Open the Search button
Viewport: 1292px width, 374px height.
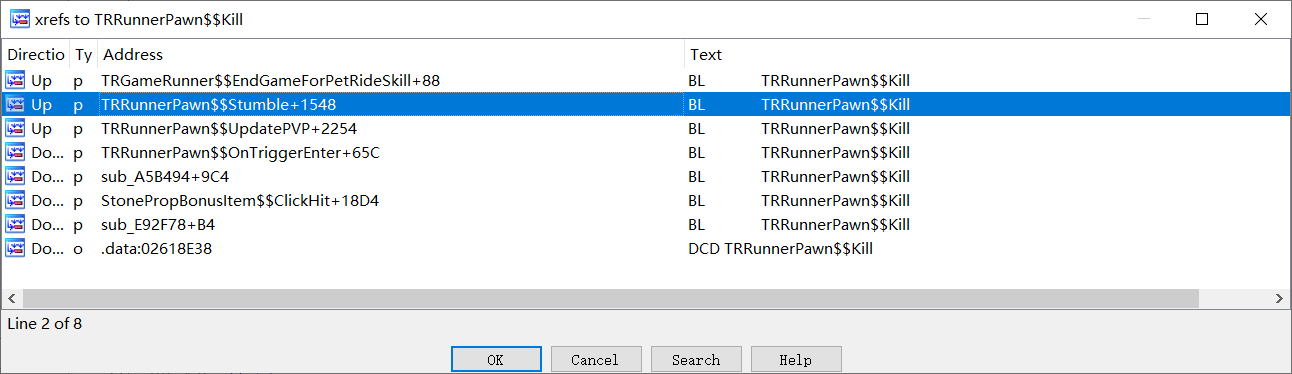[696, 359]
